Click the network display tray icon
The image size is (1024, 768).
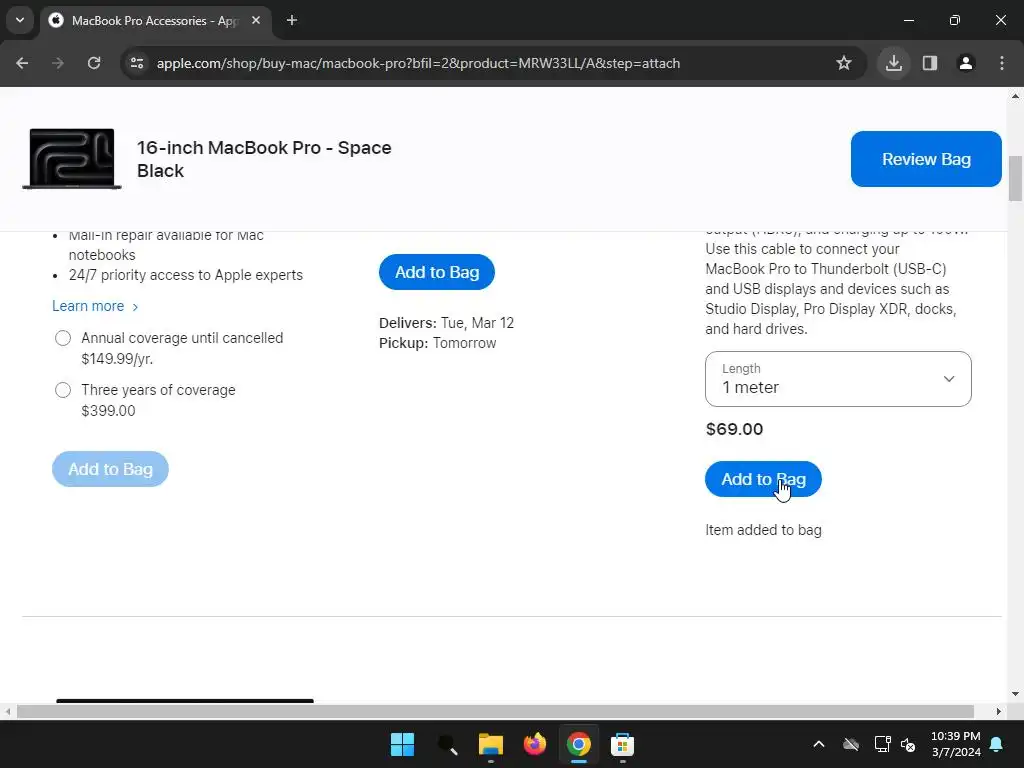point(882,744)
